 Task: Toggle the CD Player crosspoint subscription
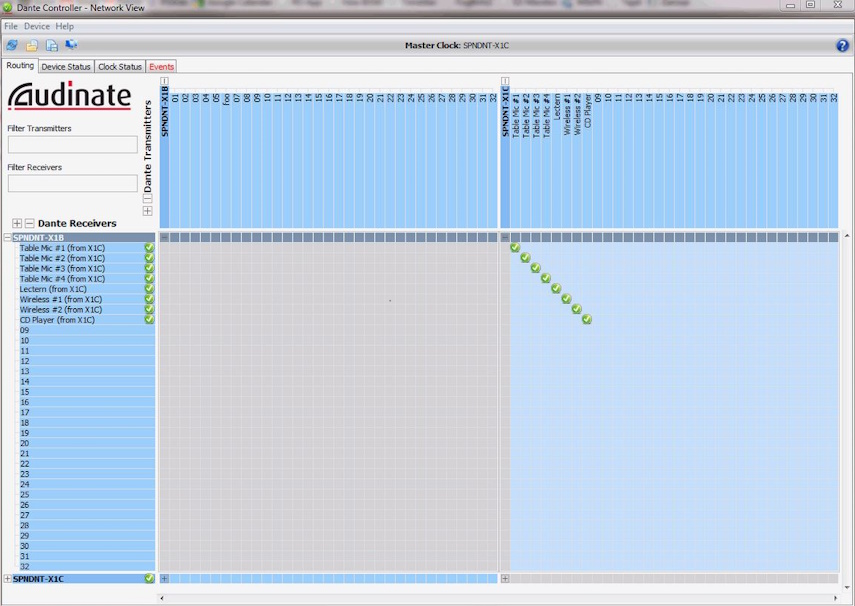(587, 320)
